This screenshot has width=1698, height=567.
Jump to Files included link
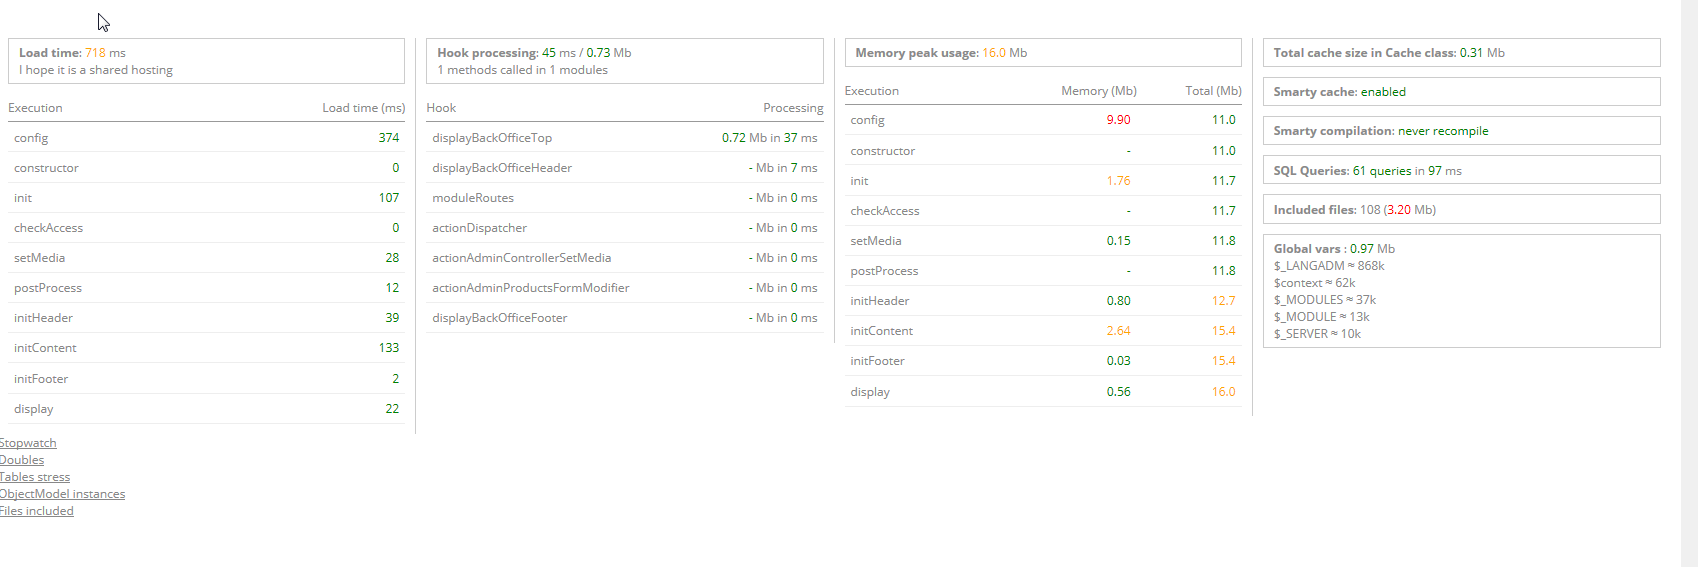37,511
